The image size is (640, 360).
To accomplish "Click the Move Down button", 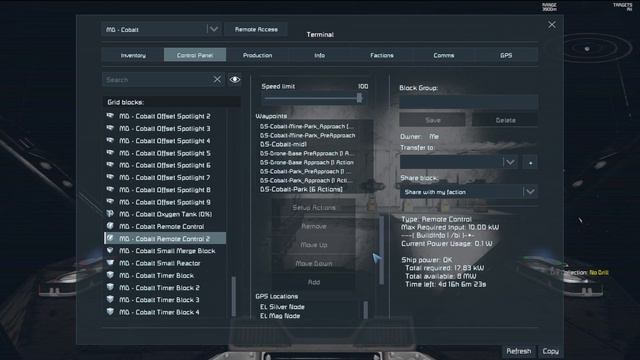I will (x=313, y=264).
